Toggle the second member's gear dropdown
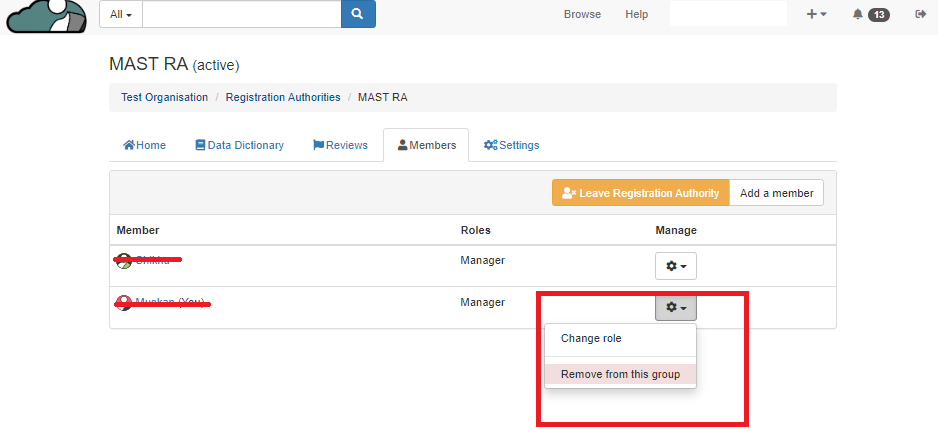 tap(675, 307)
